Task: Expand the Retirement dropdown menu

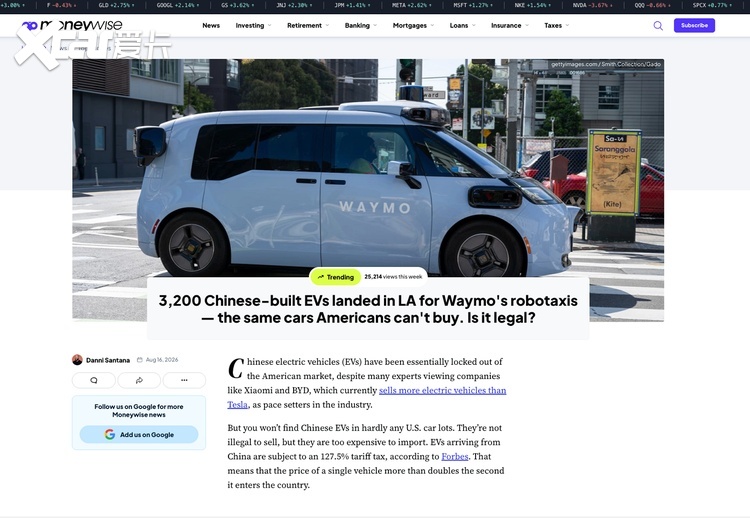Action: tap(308, 25)
